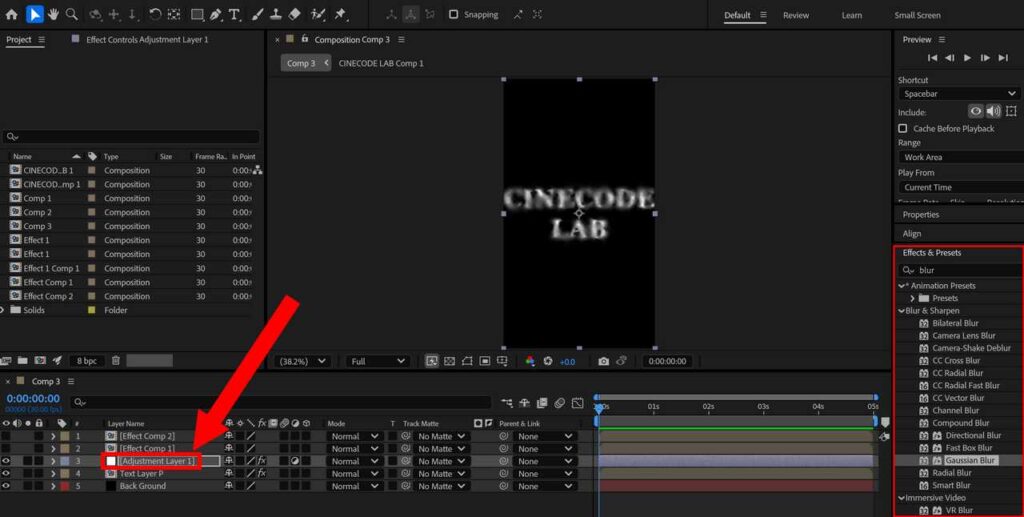Image resolution: width=1024 pixels, height=517 pixels.
Task: Click the 8 bpc color depth button
Action: pyautogui.click(x=87, y=360)
